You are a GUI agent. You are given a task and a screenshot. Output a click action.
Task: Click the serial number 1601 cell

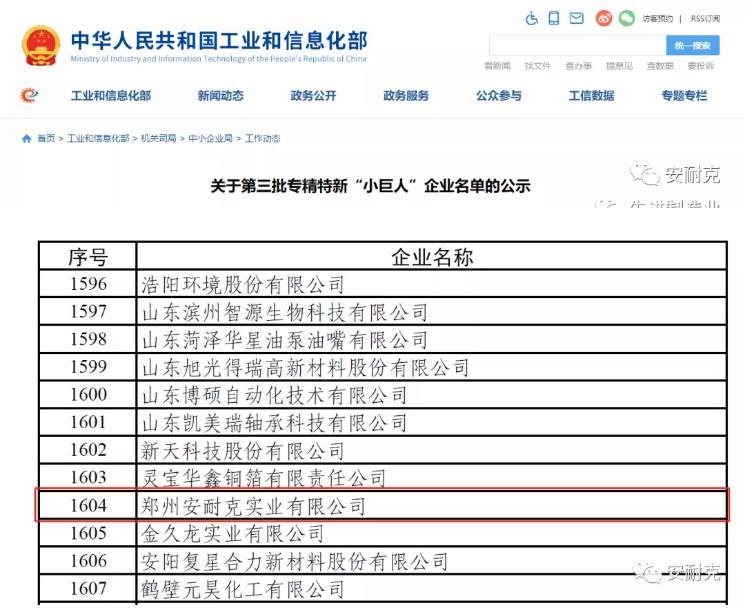(88, 423)
